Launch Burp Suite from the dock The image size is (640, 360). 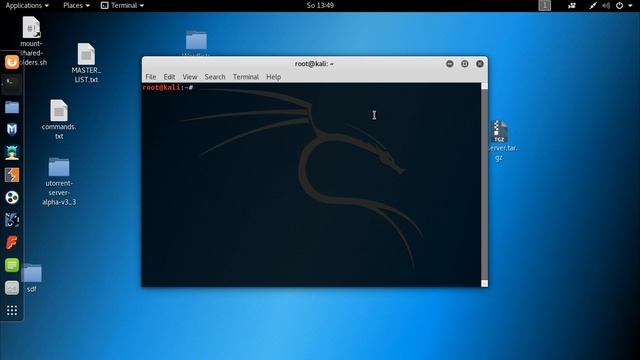tap(11, 175)
